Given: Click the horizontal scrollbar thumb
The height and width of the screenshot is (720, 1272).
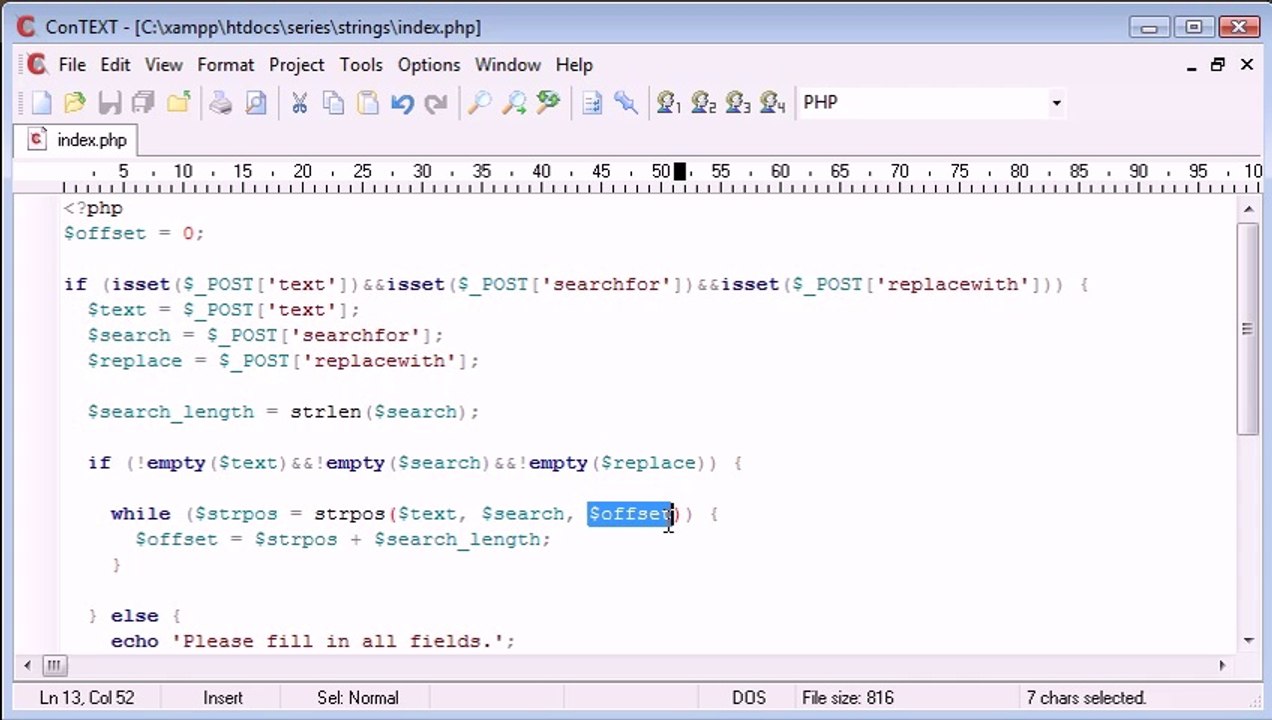Looking at the screenshot, I should click(54, 665).
